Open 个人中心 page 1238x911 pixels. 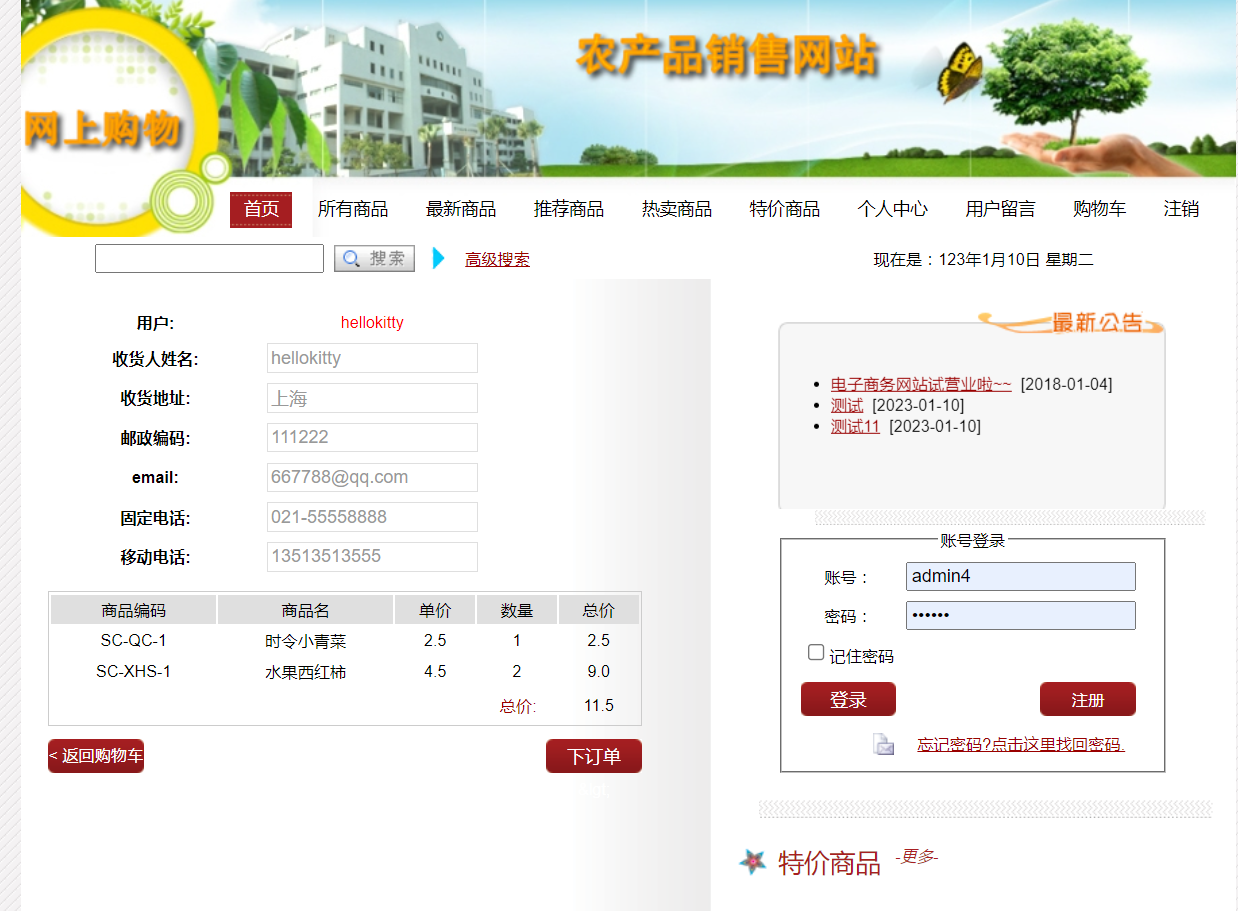tap(893, 209)
